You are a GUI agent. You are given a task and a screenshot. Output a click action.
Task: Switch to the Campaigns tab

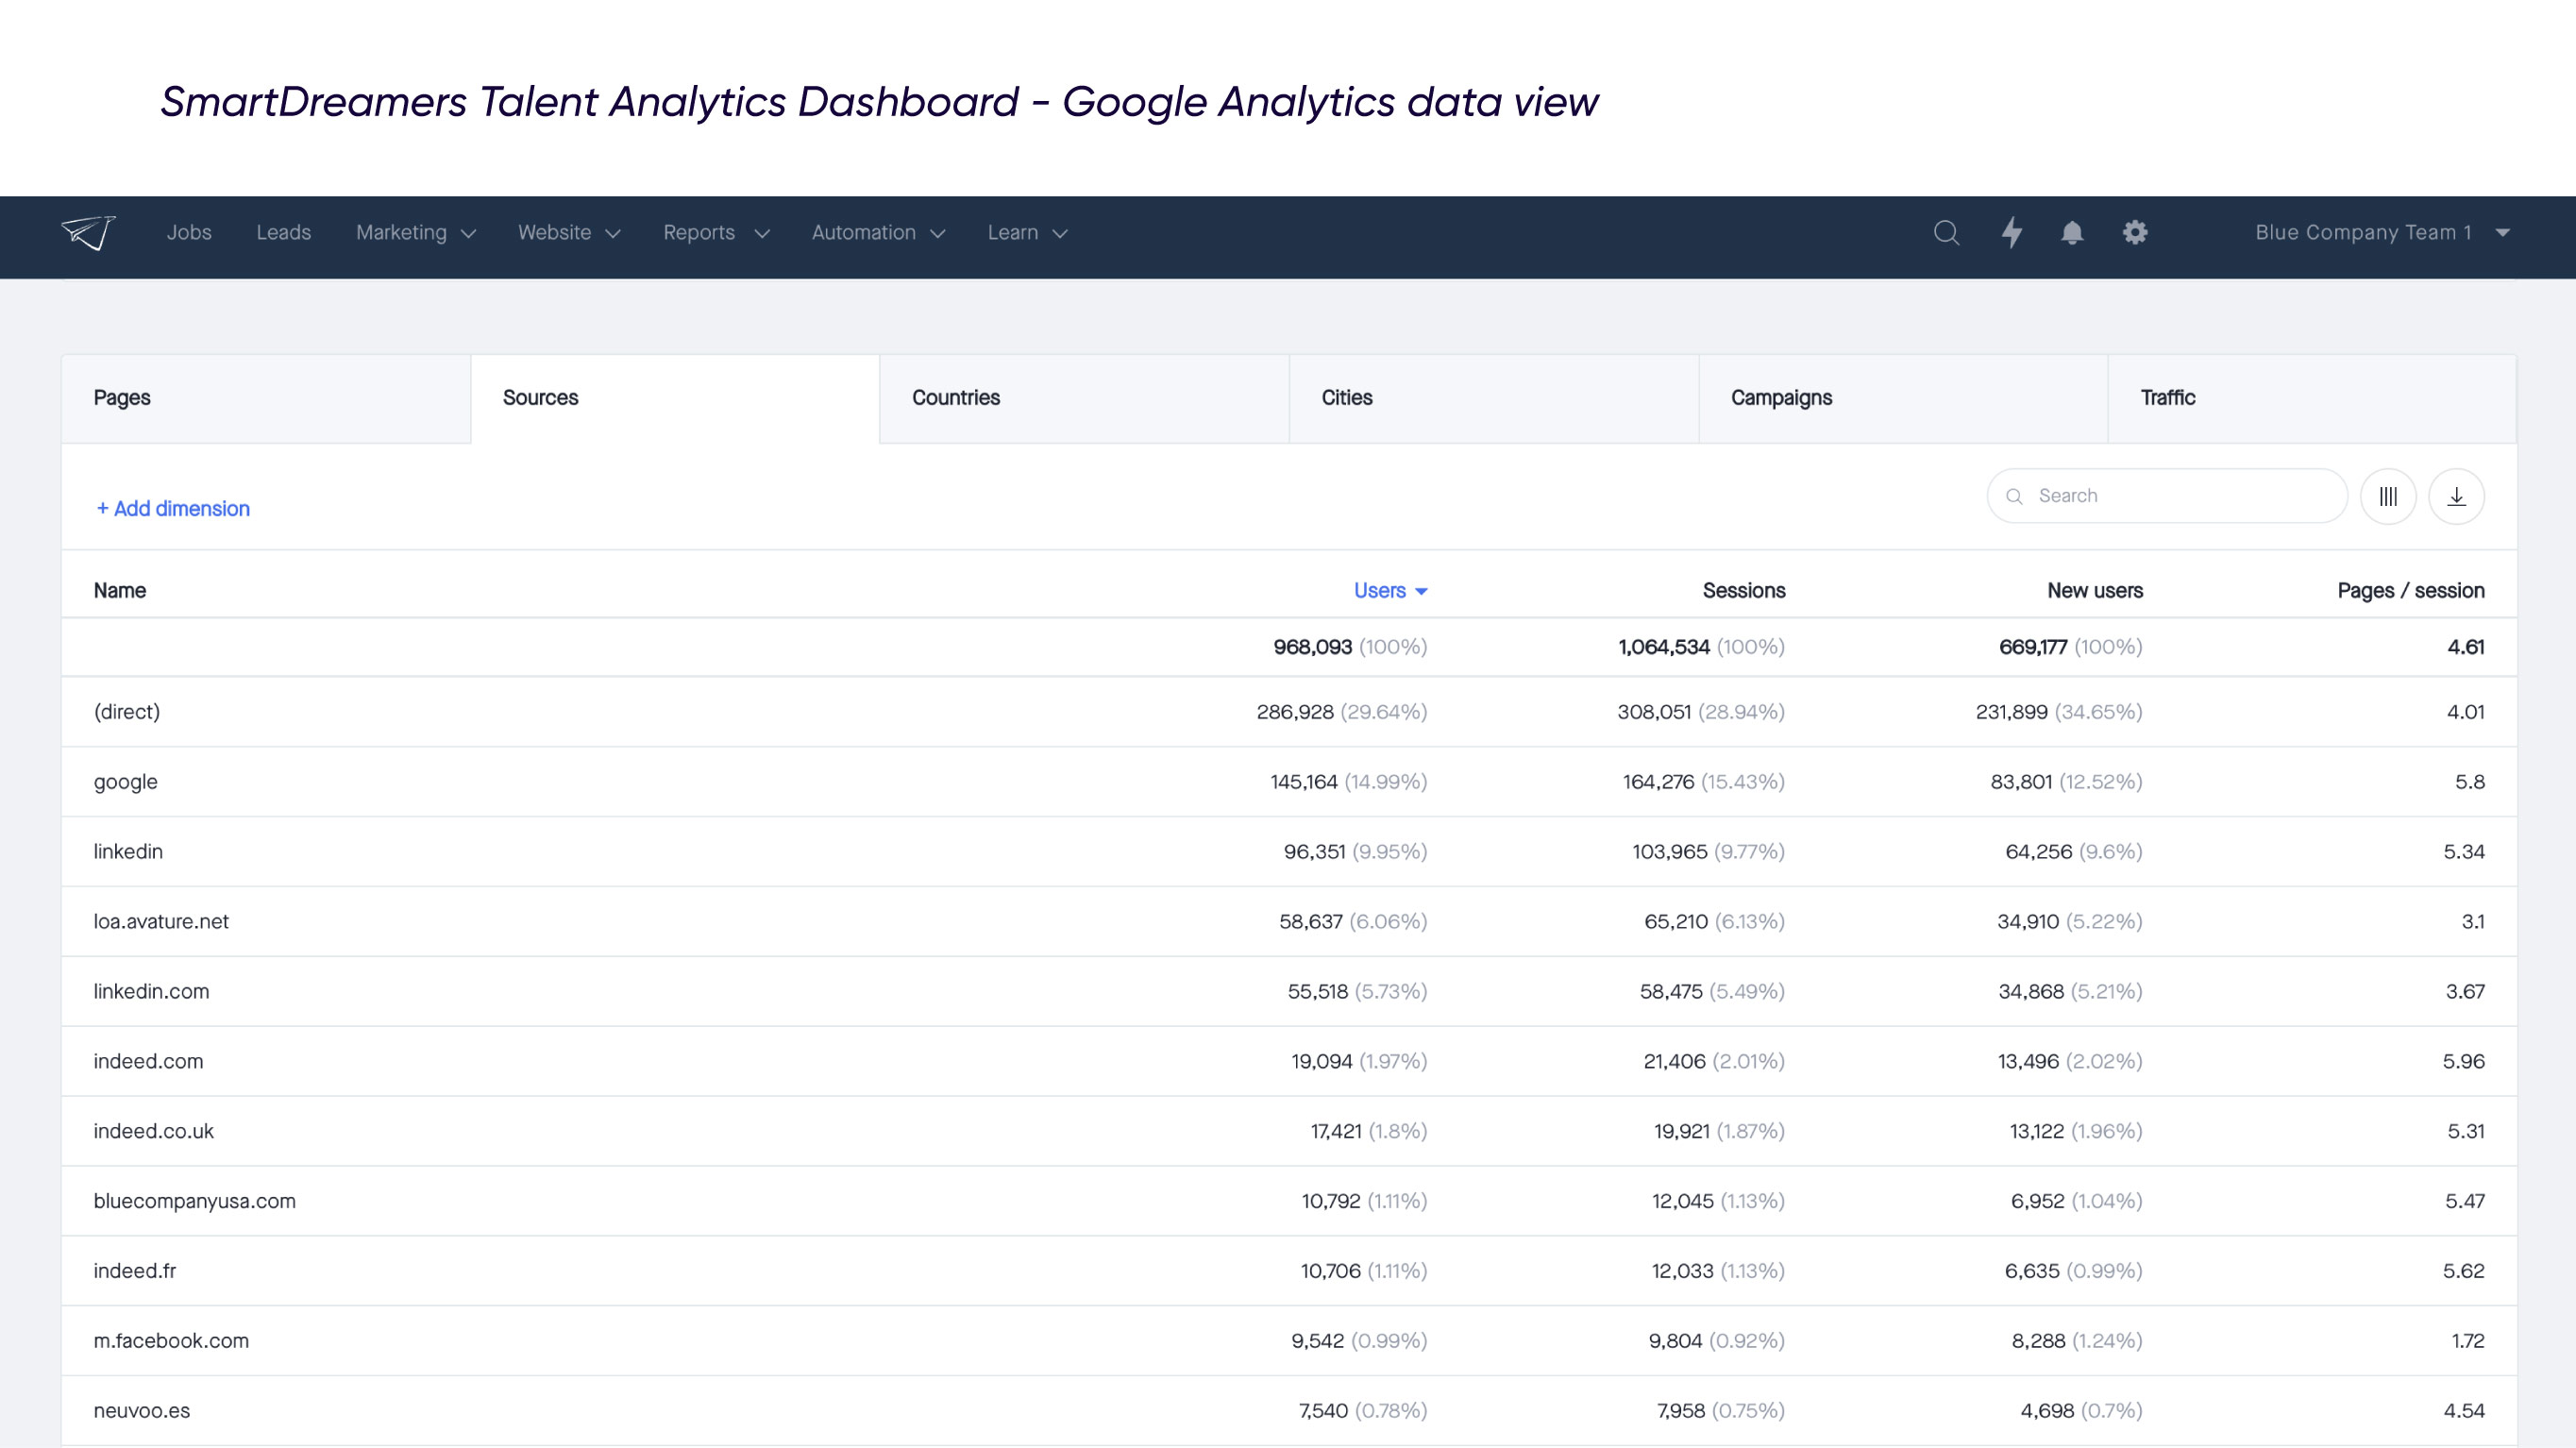coord(1903,398)
